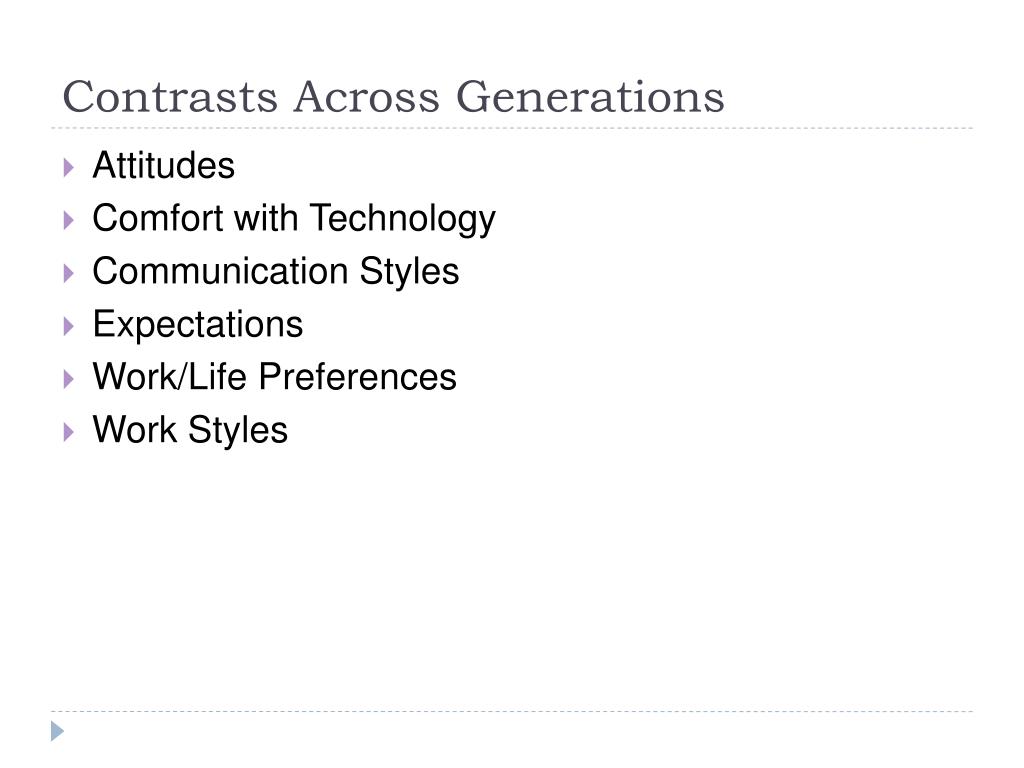Click the arrow bullet beside Comfort with Technology
The width and height of the screenshot is (1024, 768).
click(x=69, y=221)
